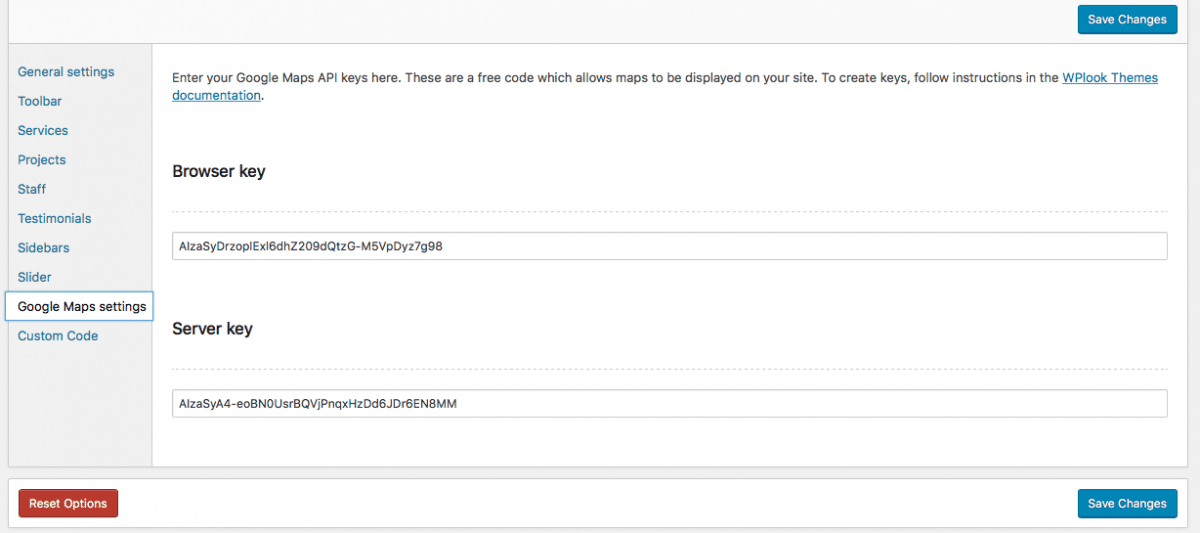The image size is (1200, 533).
Task: Select the Services tab in sidebar
Action: pyautogui.click(x=43, y=130)
